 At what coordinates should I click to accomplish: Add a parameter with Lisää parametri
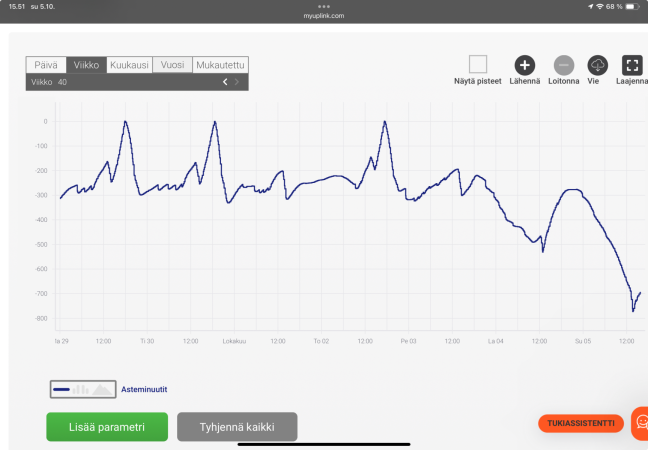(x=107, y=427)
